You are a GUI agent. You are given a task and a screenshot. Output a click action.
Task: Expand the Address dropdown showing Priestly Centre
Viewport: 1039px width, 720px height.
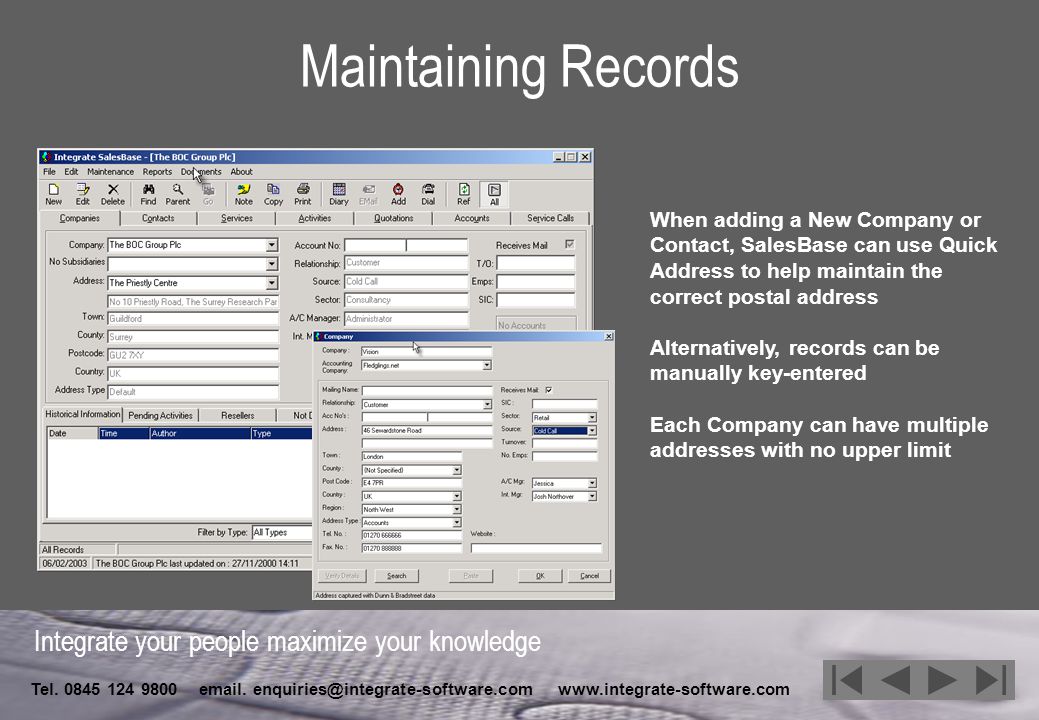tap(272, 283)
